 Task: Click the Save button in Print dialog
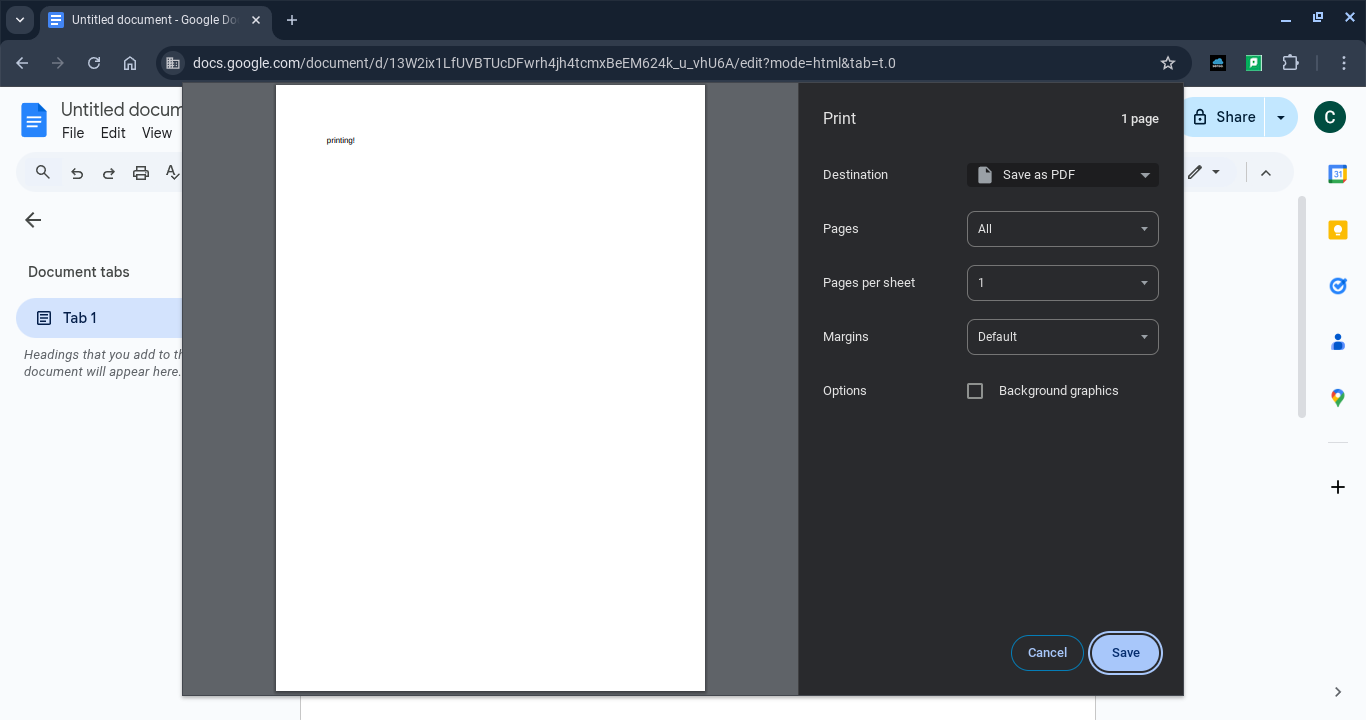(1125, 653)
